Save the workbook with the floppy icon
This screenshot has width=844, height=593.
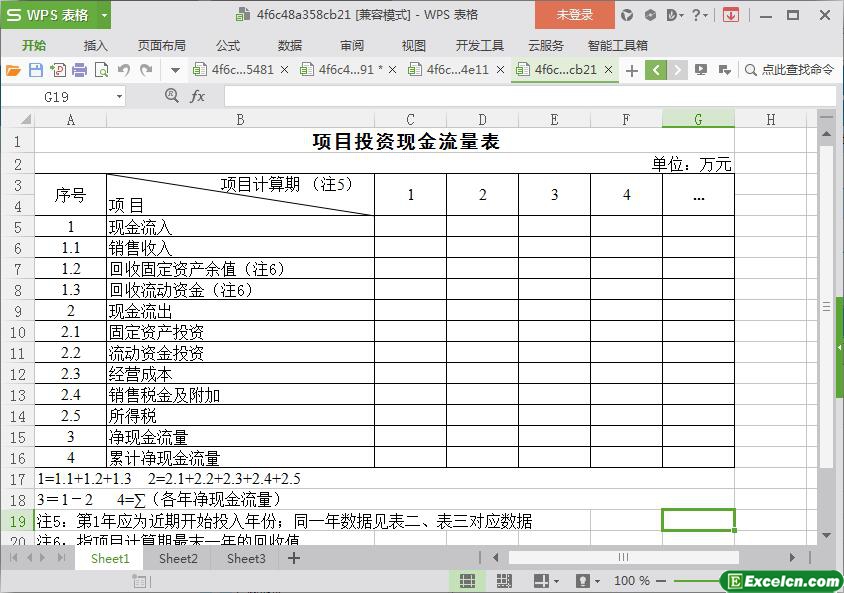coord(36,70)
